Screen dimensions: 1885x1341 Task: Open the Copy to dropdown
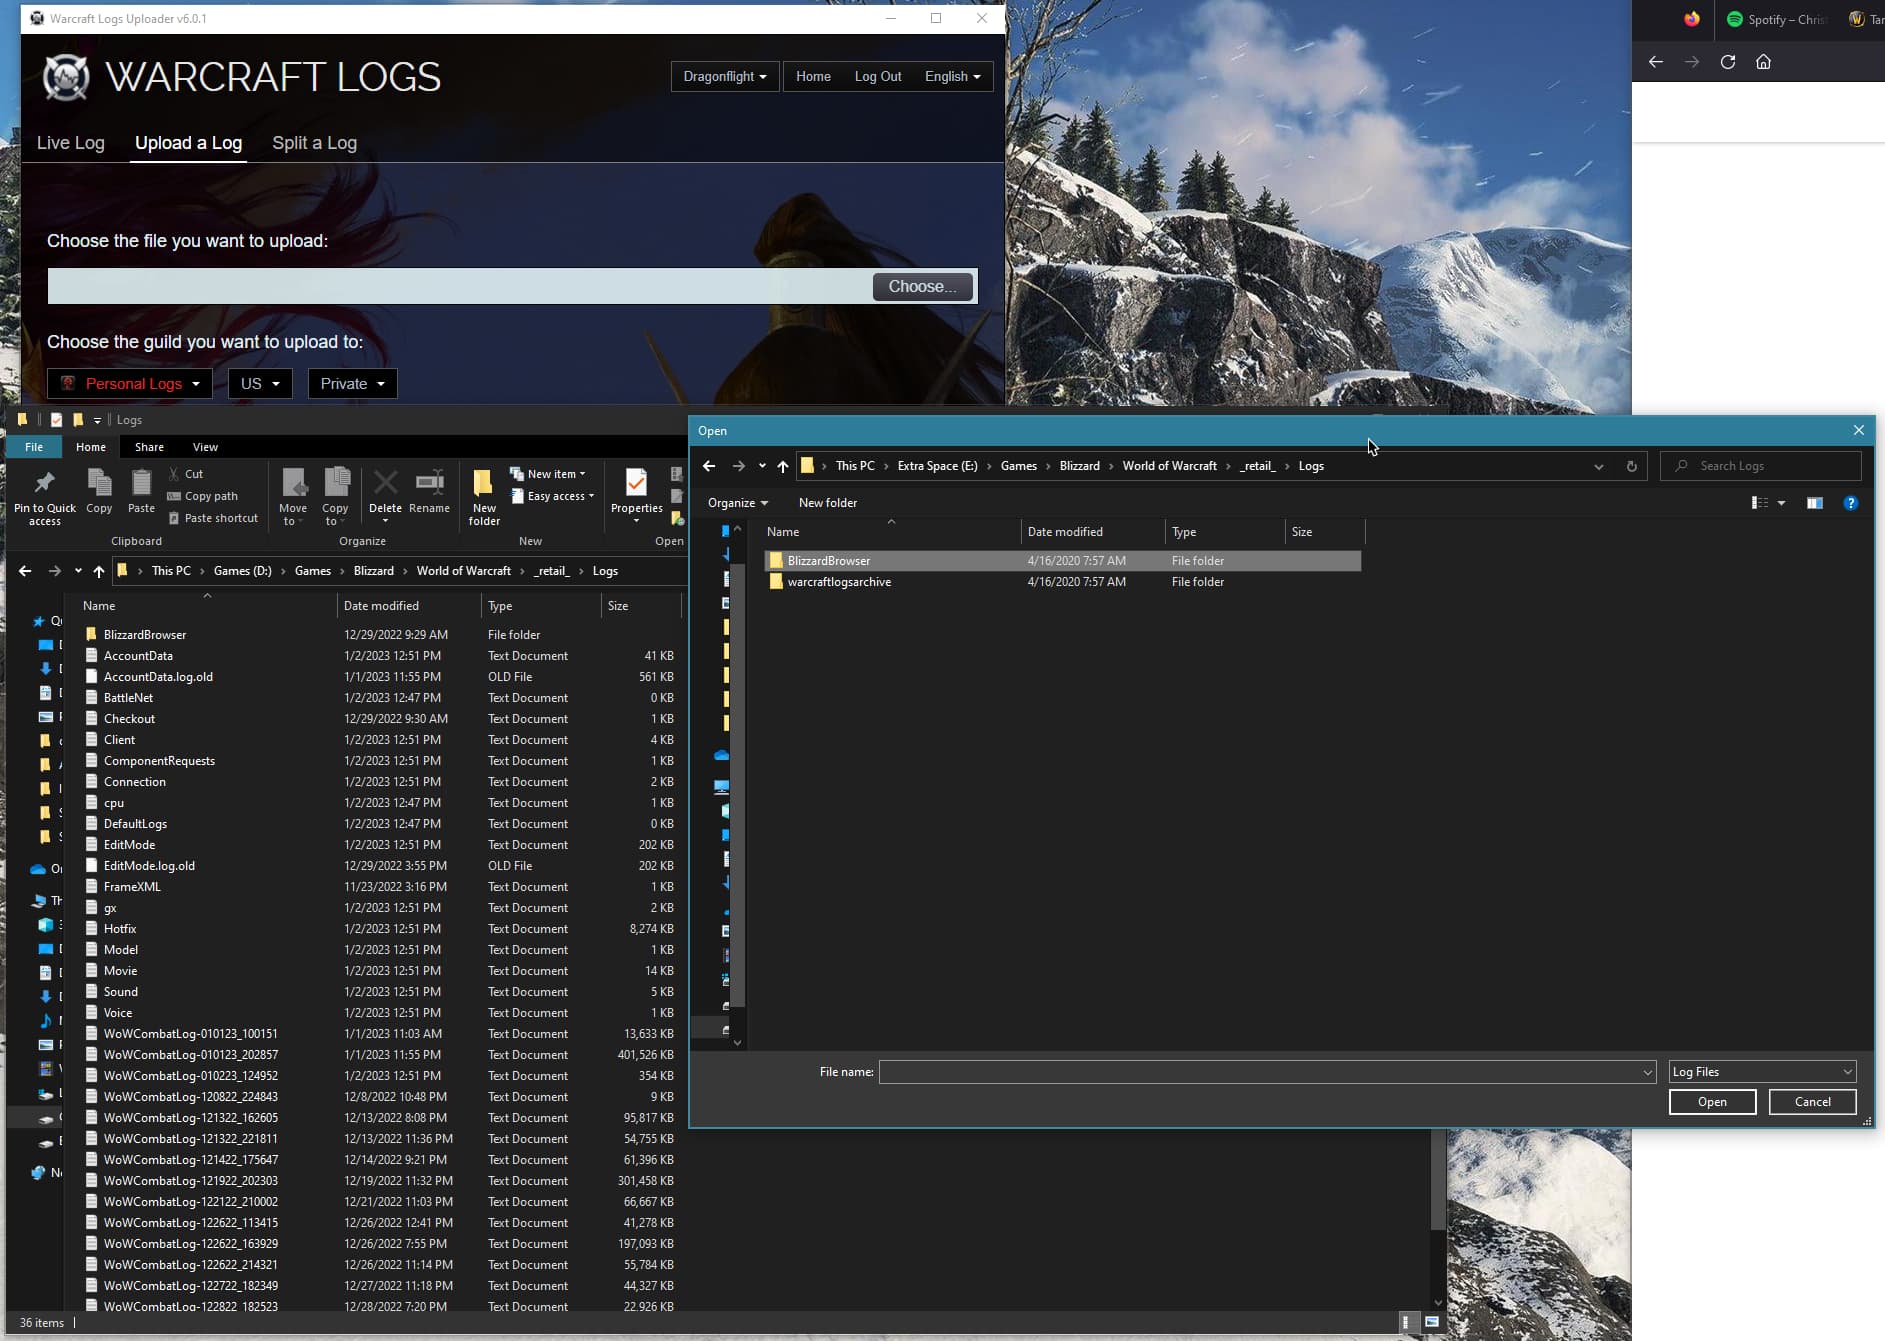(x=335, y=497)
